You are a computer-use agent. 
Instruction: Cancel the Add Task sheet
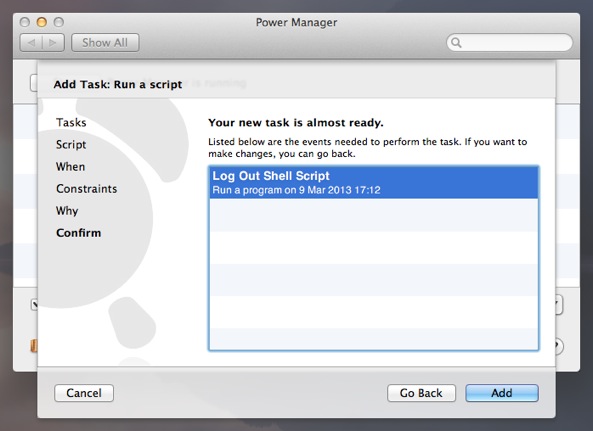(x=84, y=393)
